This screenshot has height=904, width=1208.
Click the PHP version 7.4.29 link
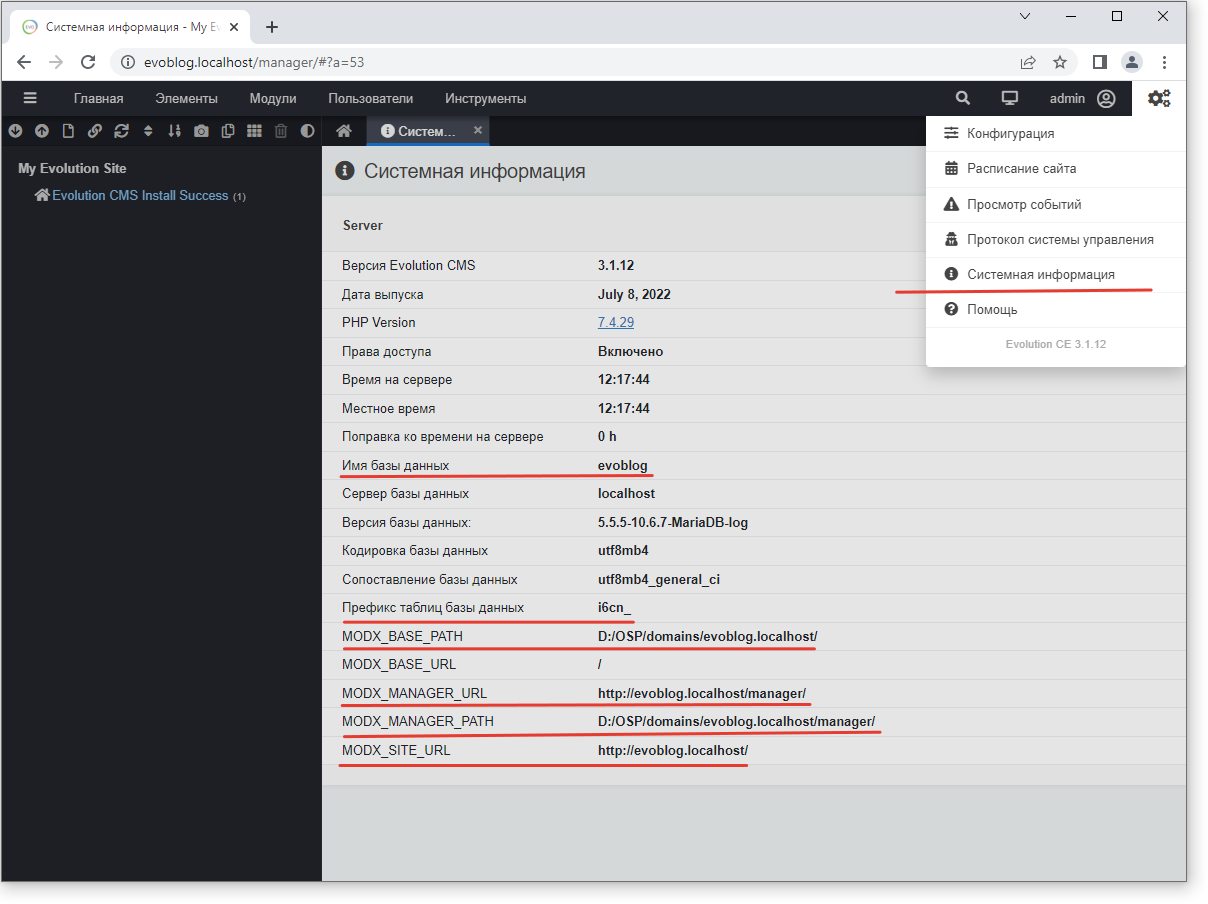(x=616, y=323)
